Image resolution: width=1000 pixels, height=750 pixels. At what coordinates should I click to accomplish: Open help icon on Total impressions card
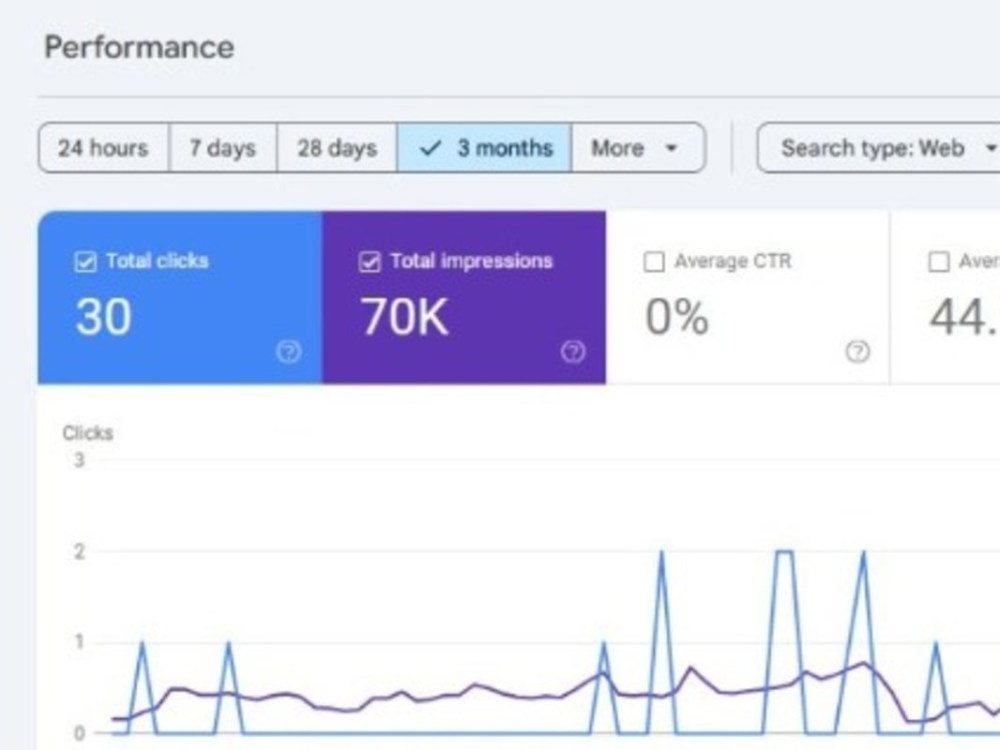pos(573,351)
